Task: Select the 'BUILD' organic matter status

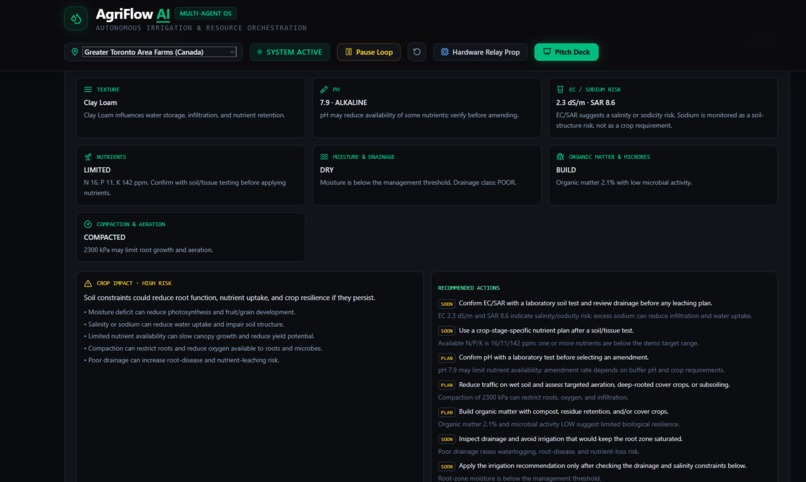Action: [x=566, y=170]
